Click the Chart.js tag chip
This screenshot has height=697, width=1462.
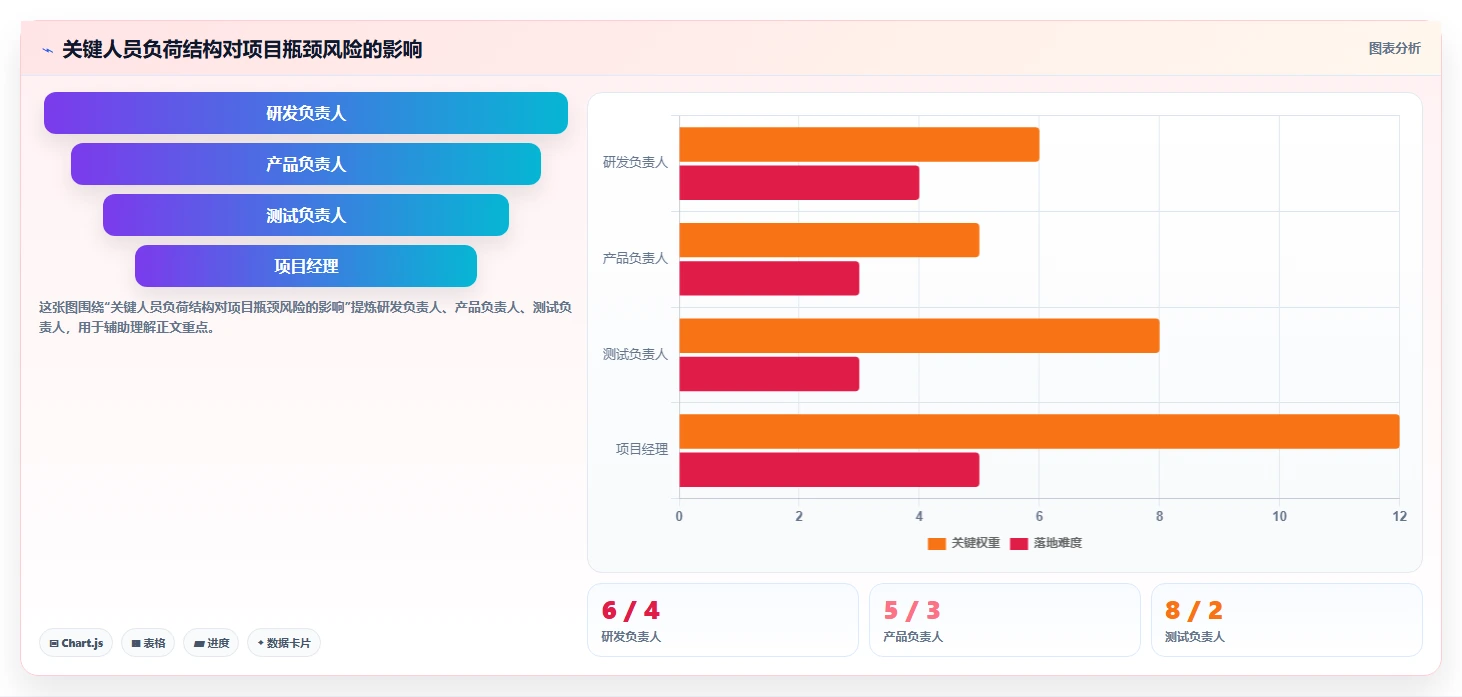click(76, 643)
